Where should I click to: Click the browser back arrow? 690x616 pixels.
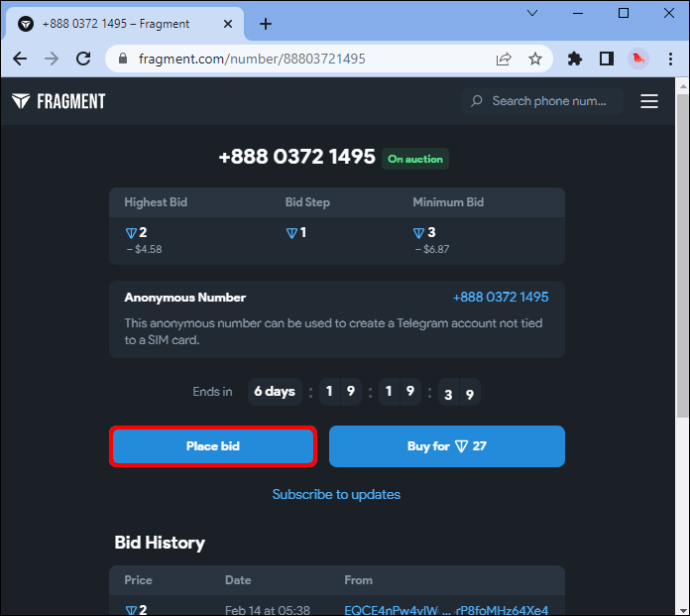(20, 59)
